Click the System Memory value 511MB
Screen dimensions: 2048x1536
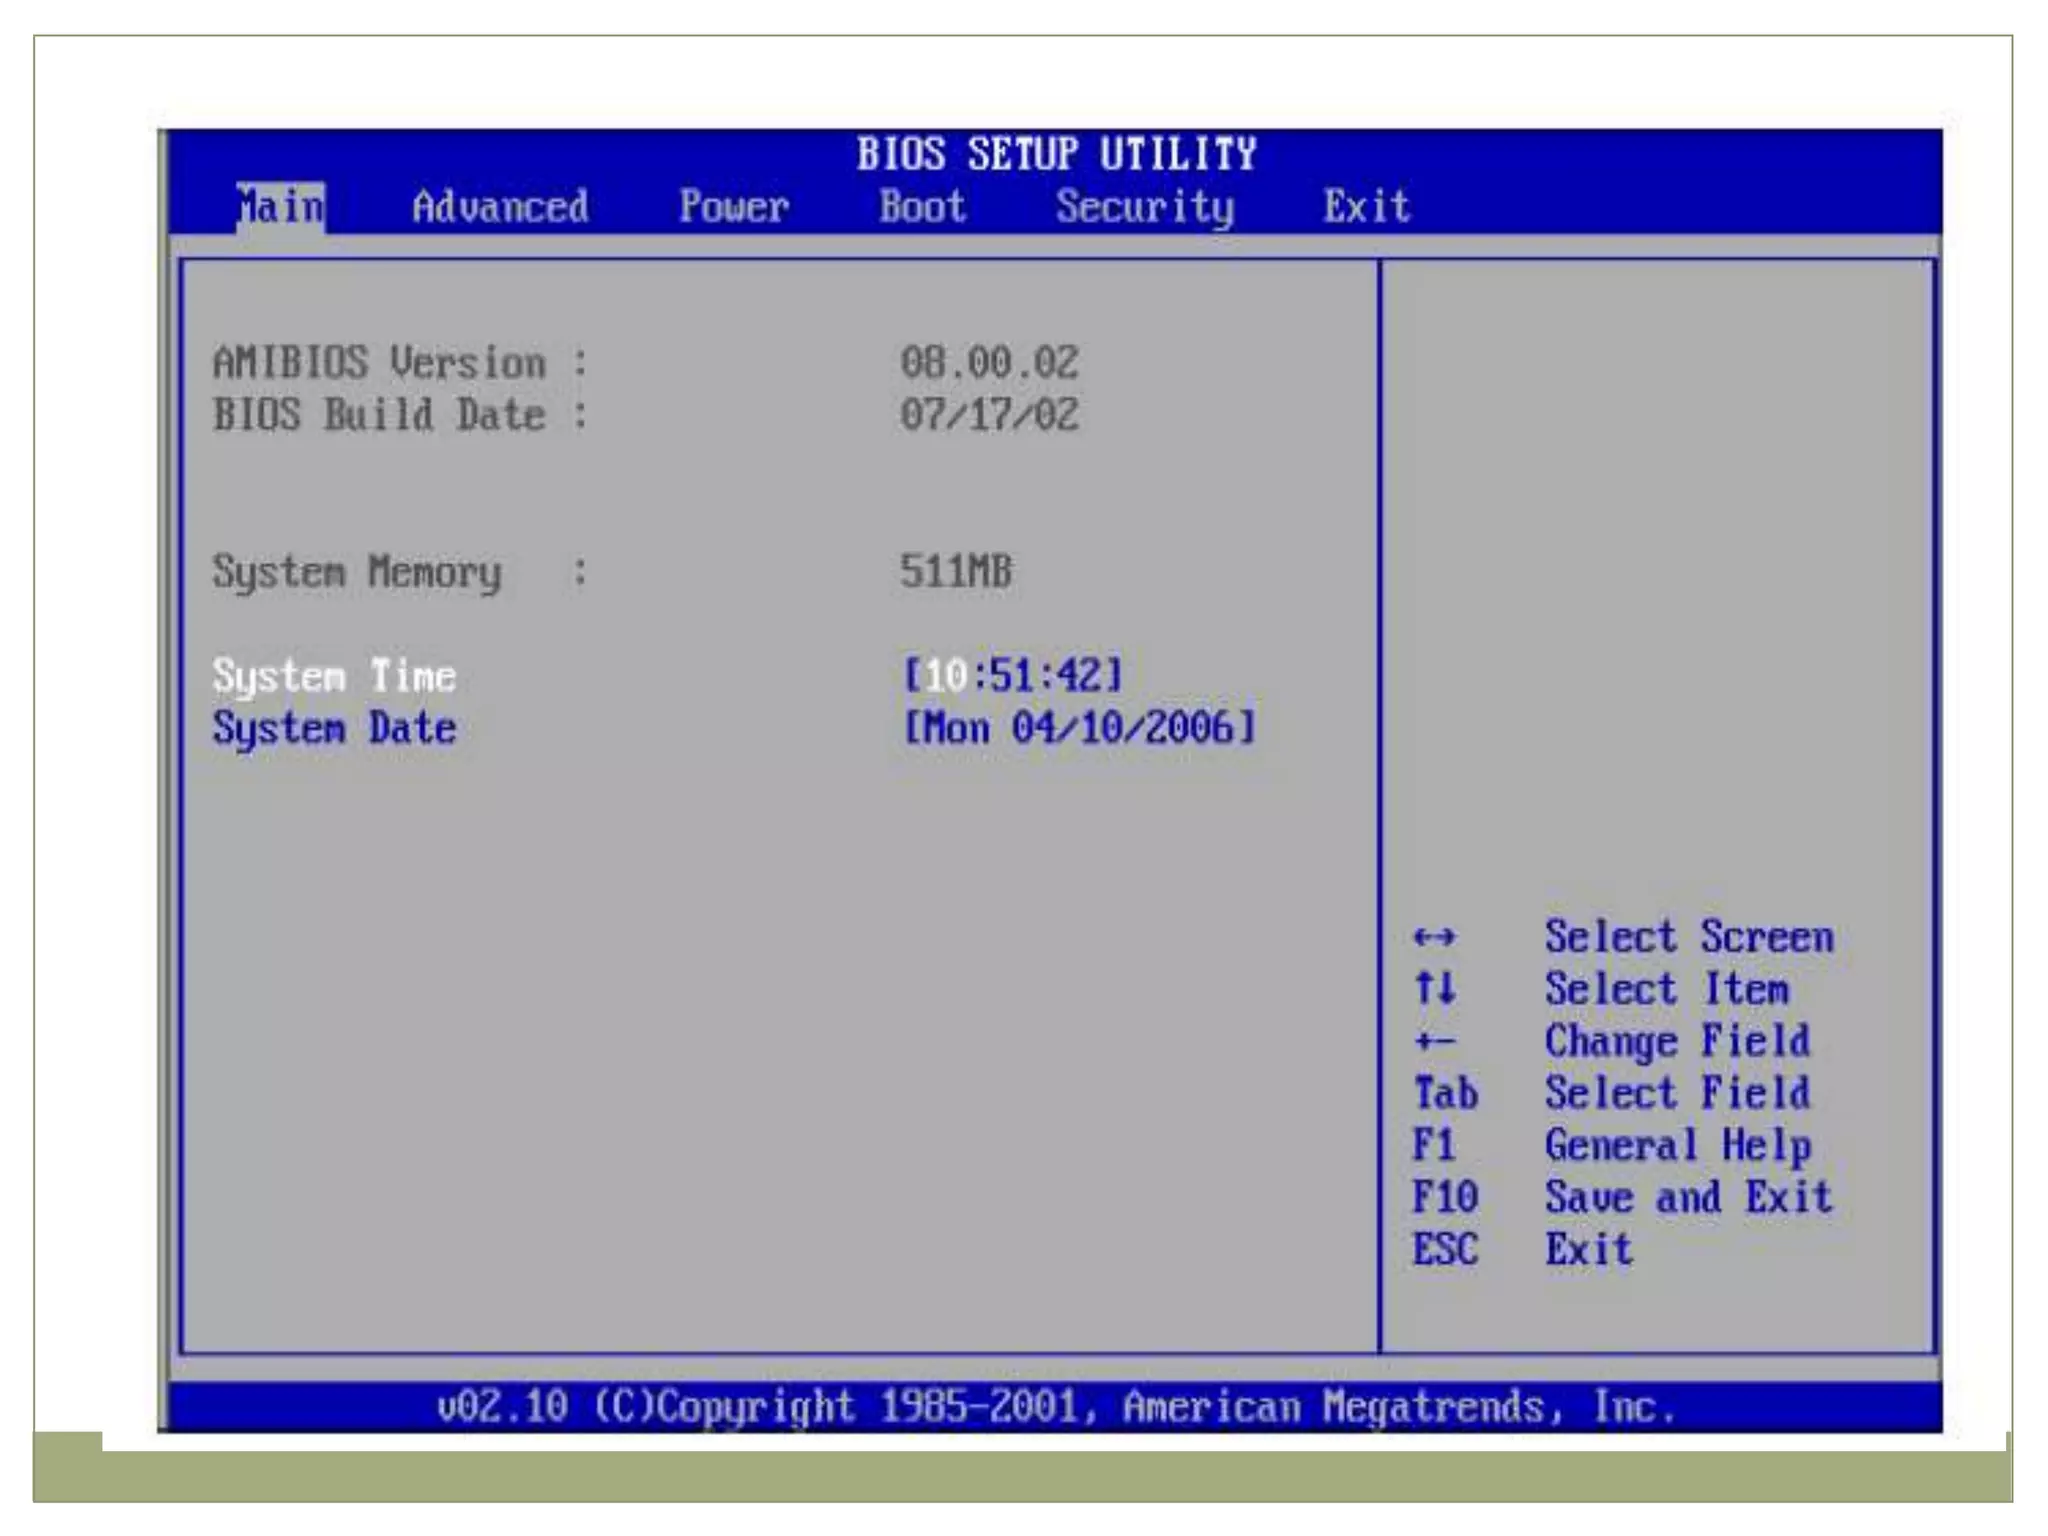point(956,572)
